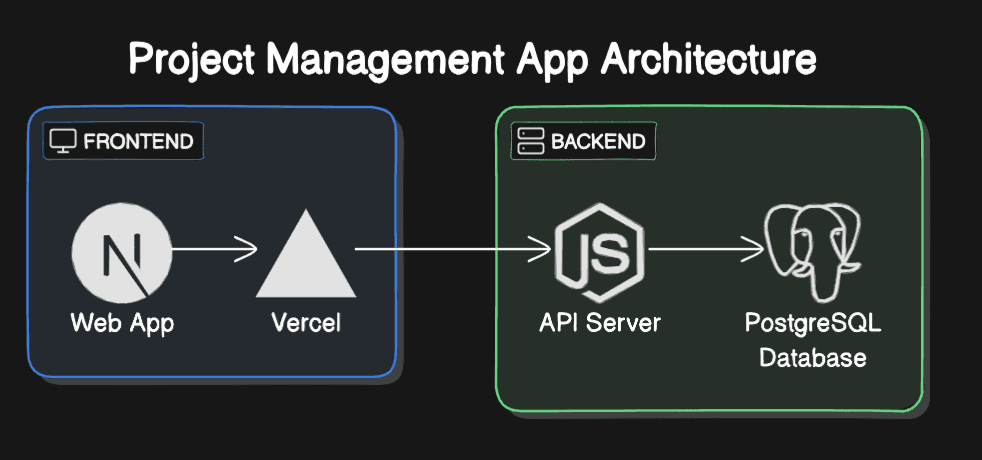This screenshot has width=982, height=460.
Task: Select the 'PostgreSQL Database' caption
Action: point(813,340)
